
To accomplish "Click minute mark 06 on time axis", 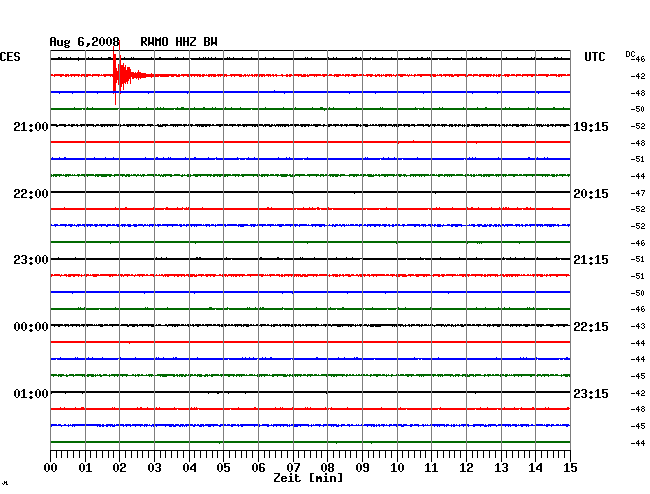I will point(258,468).
